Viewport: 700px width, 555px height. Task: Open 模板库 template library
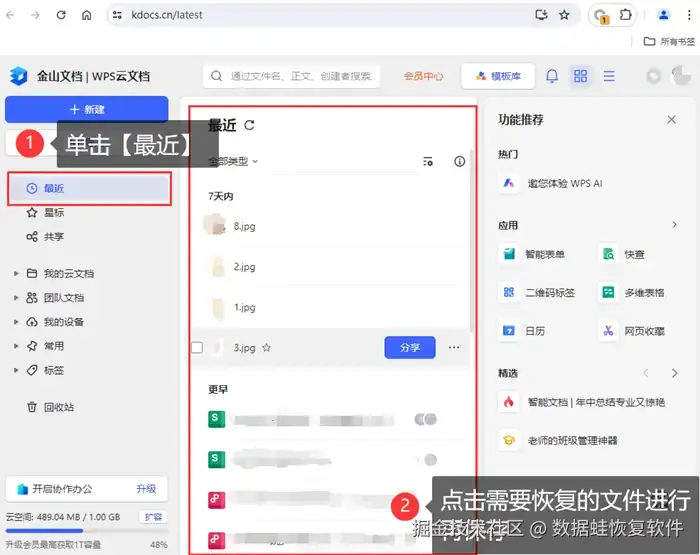click(498, 76)
